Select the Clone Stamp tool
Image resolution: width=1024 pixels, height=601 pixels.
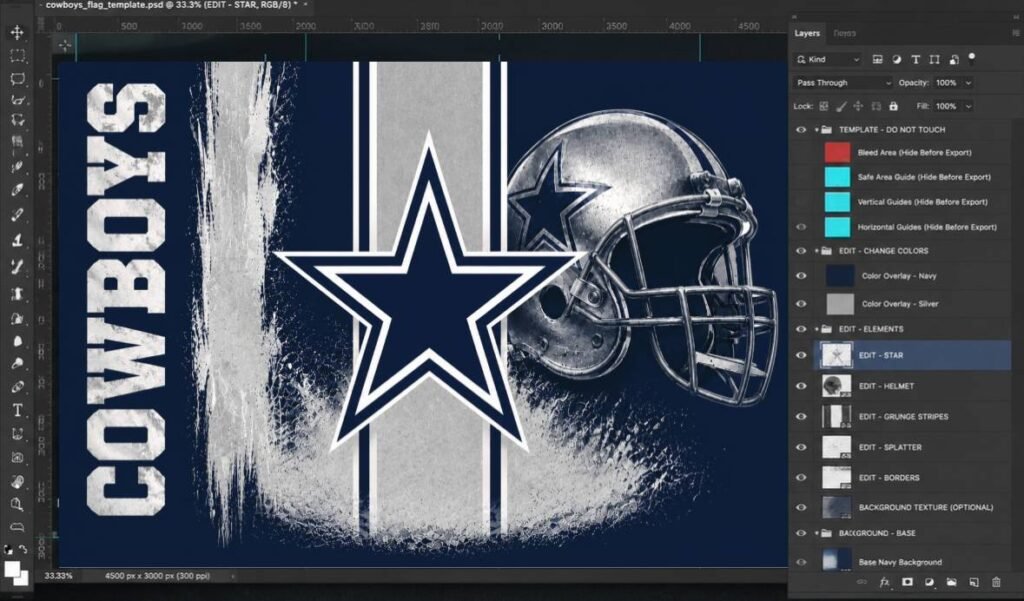coord(18,240)
